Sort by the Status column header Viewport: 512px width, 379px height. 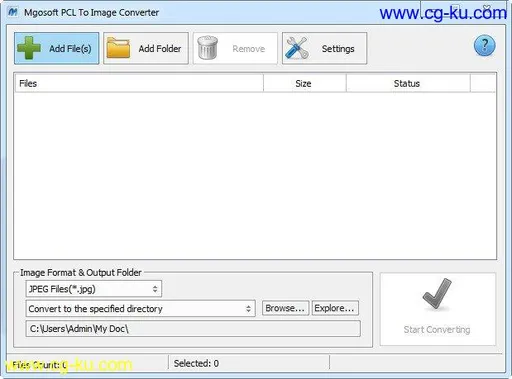pos(408,83)
